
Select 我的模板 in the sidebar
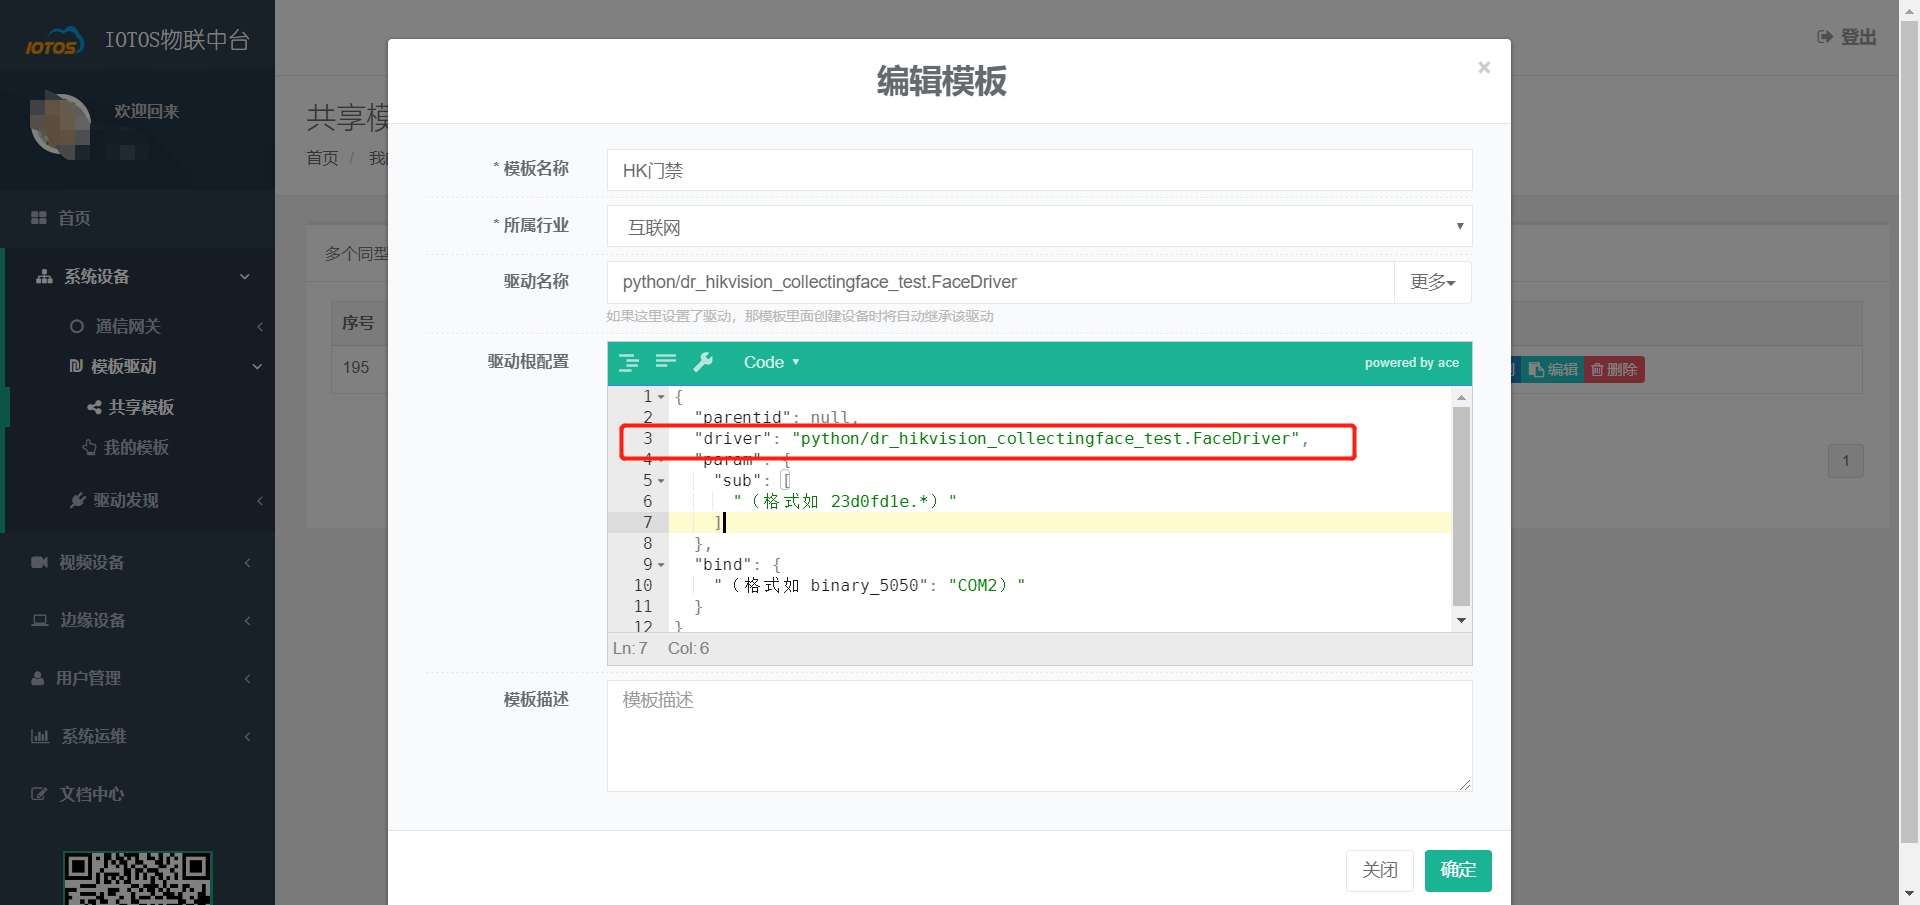tap(136, 447)
